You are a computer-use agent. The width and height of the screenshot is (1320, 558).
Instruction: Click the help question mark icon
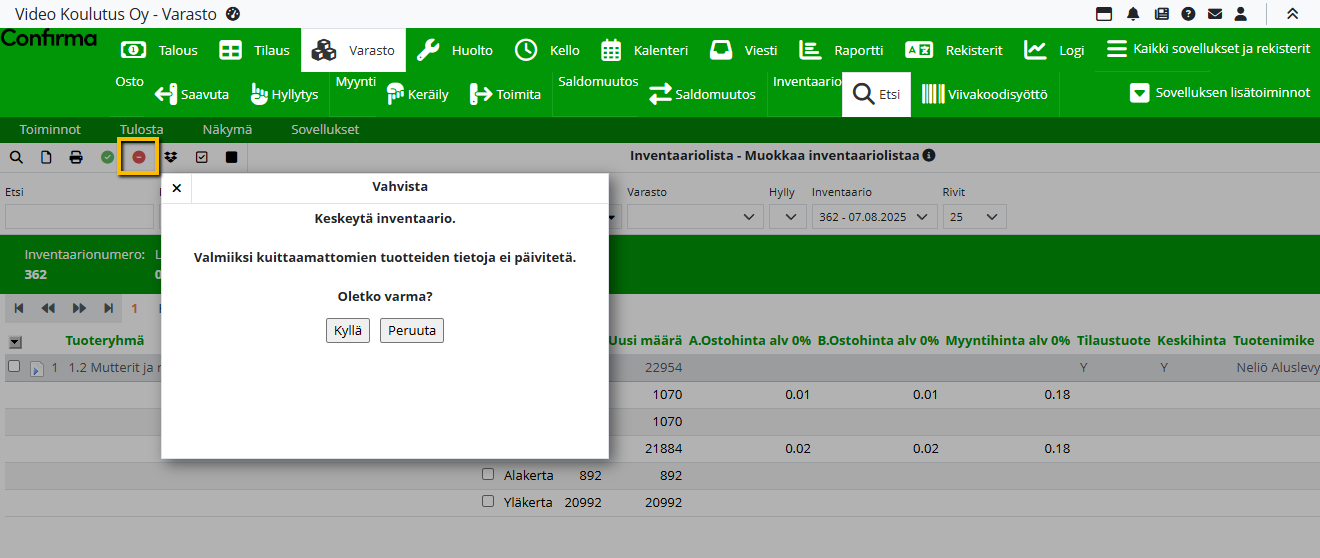[1188, 14]
